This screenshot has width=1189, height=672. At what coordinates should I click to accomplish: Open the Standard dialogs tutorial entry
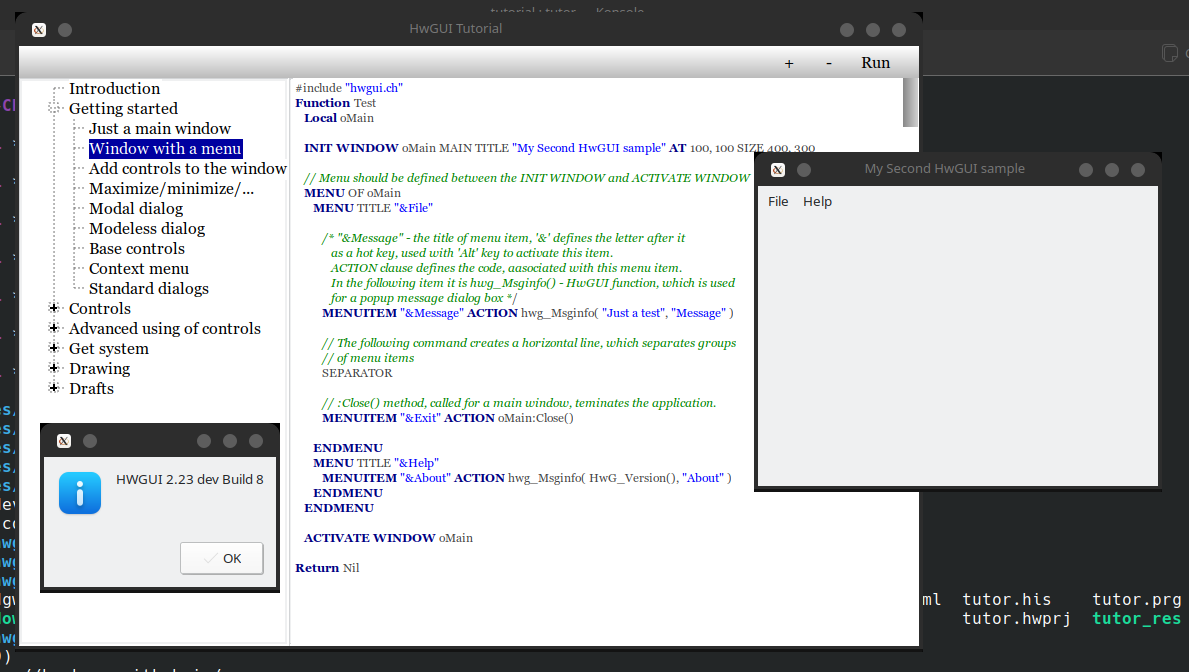[x=149, y=289]
